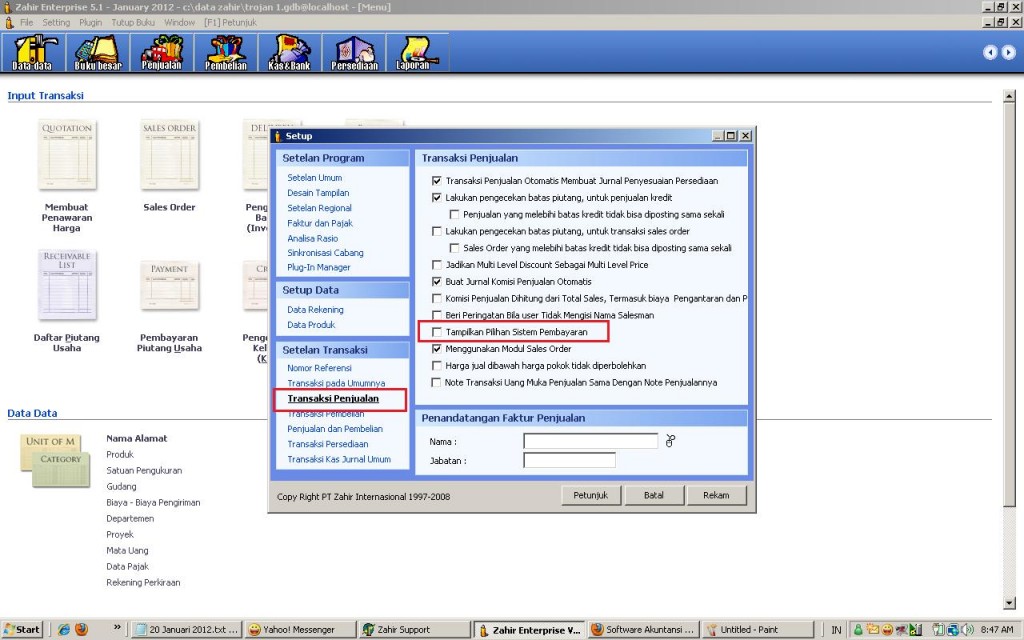Click the left navigation arrow icon
The image size is (1024, 640).
[x=990, y=52]
